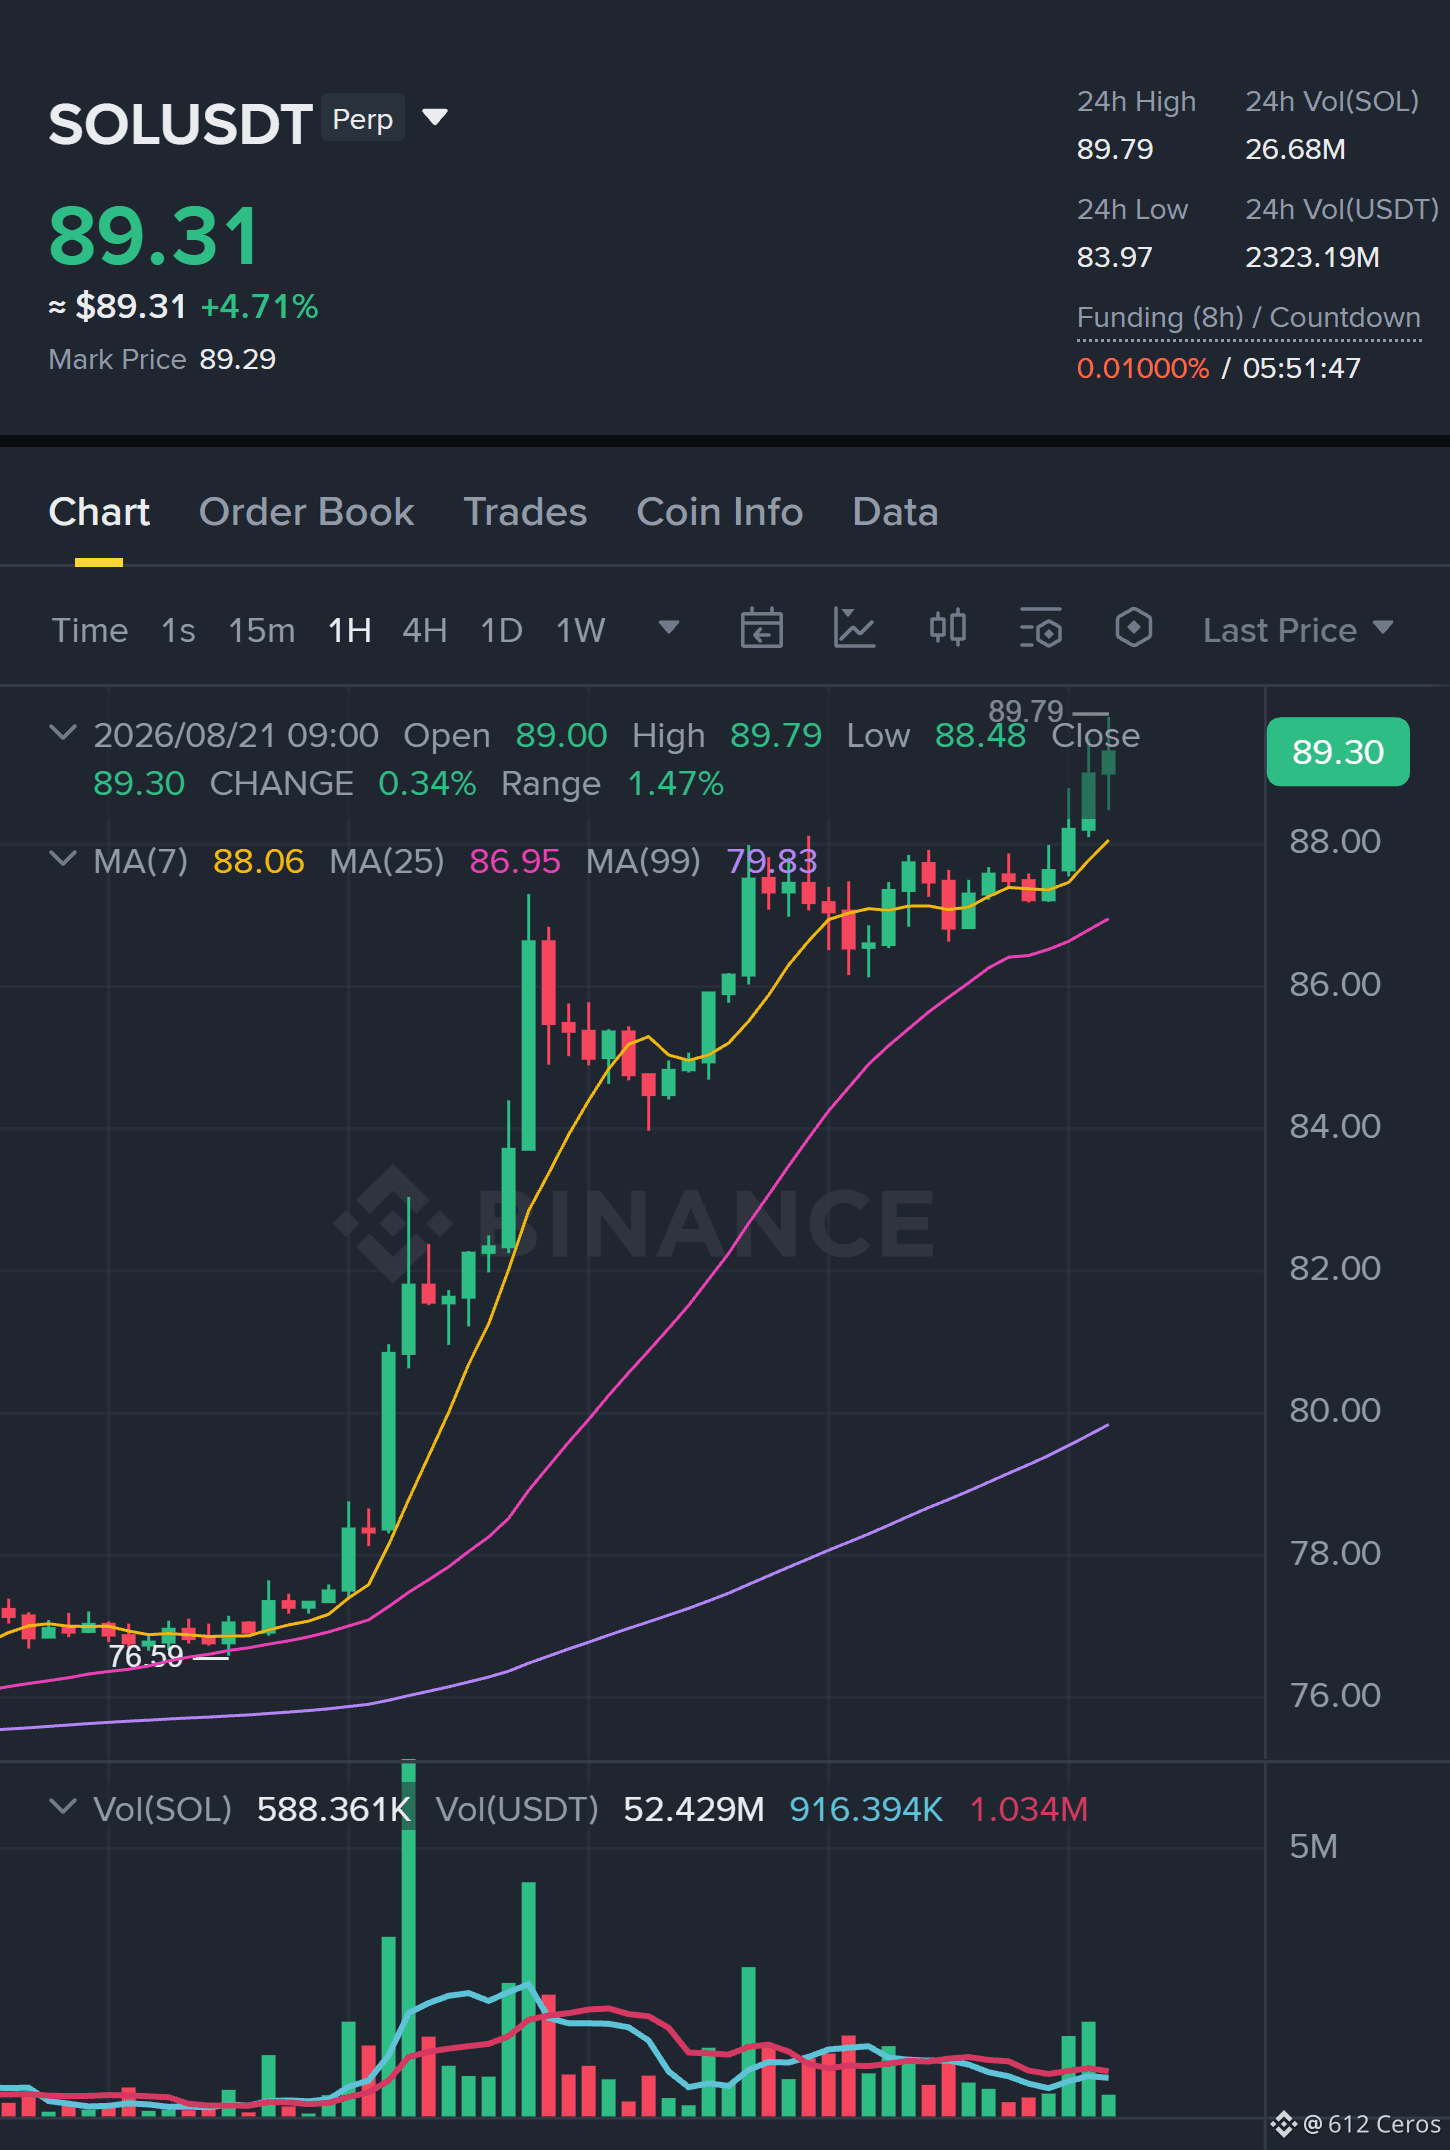Screen dimensions: 1450x2150
Task: Click the 0.01000% funding rate
Action: 1143,368
